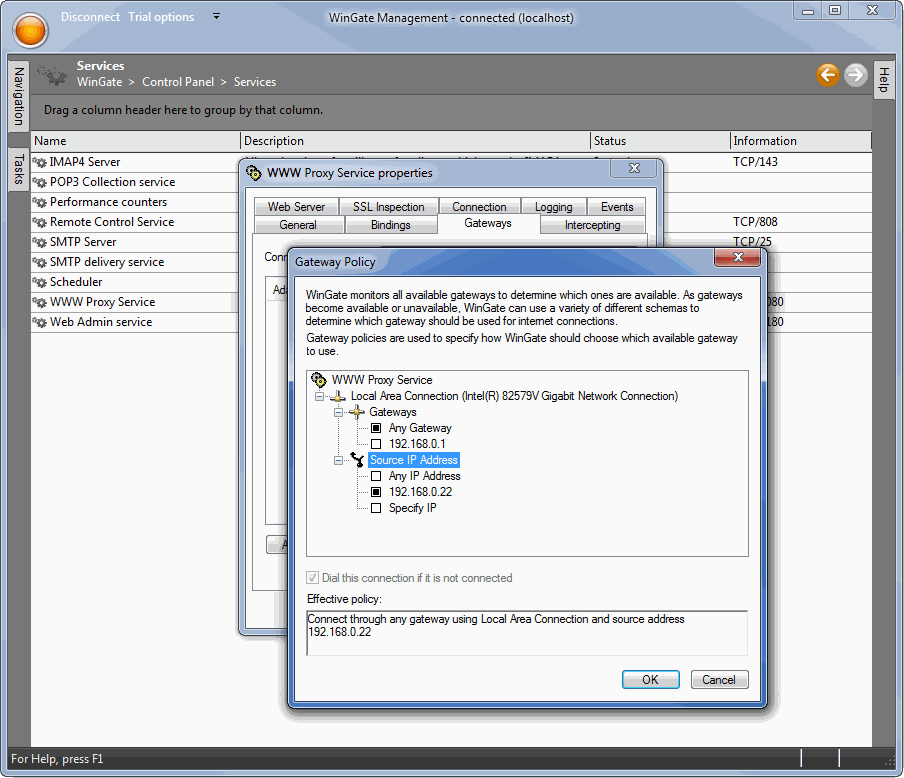The image size is (904, 778).
Task: Click Trial options in the title toolbar
Action: (161, 17)
